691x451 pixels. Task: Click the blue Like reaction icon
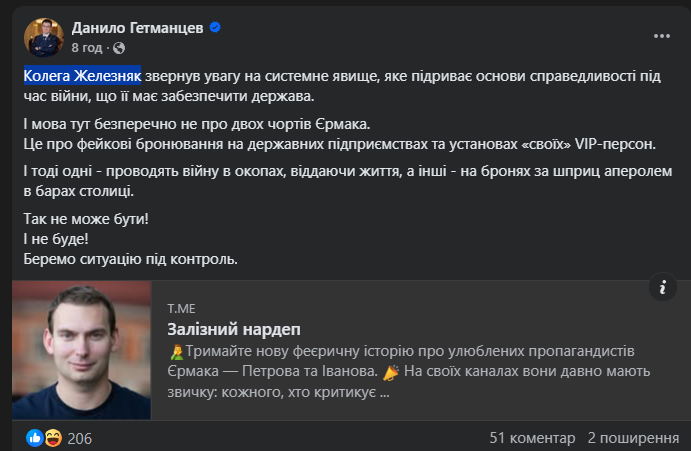pyautogui.click(x=35, y=438)
